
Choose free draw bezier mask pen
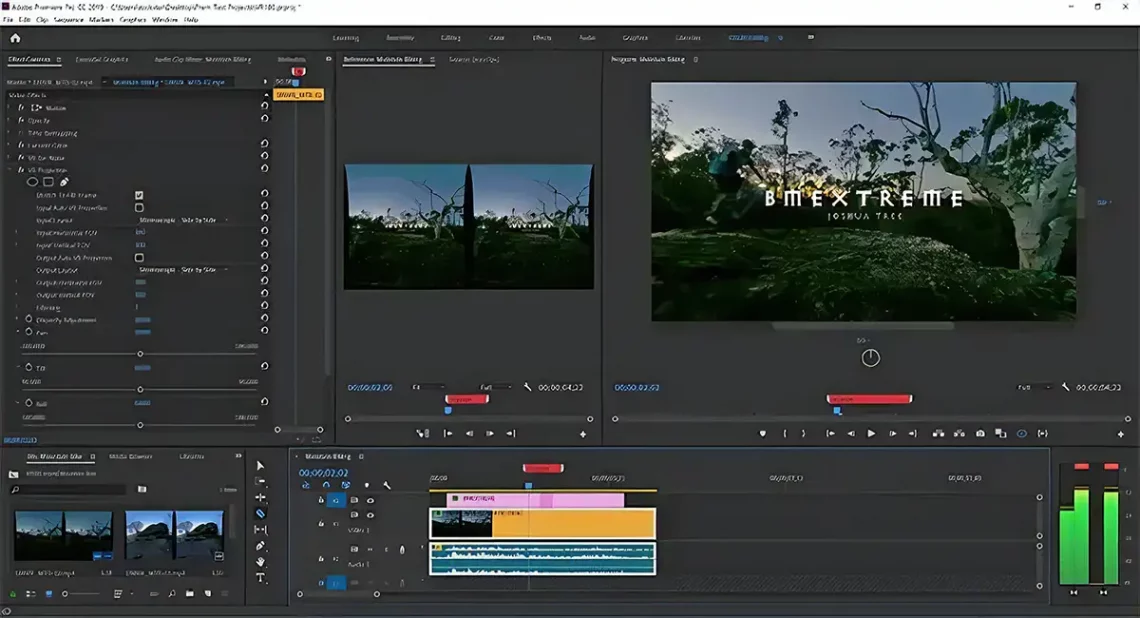click(64, 182)
